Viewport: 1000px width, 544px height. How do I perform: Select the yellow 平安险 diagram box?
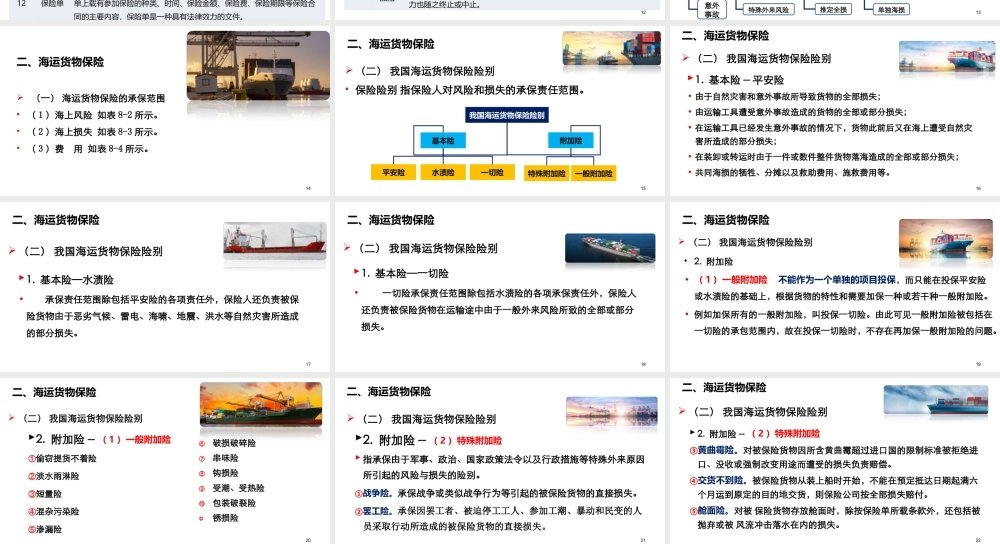[x=393, y=172]
